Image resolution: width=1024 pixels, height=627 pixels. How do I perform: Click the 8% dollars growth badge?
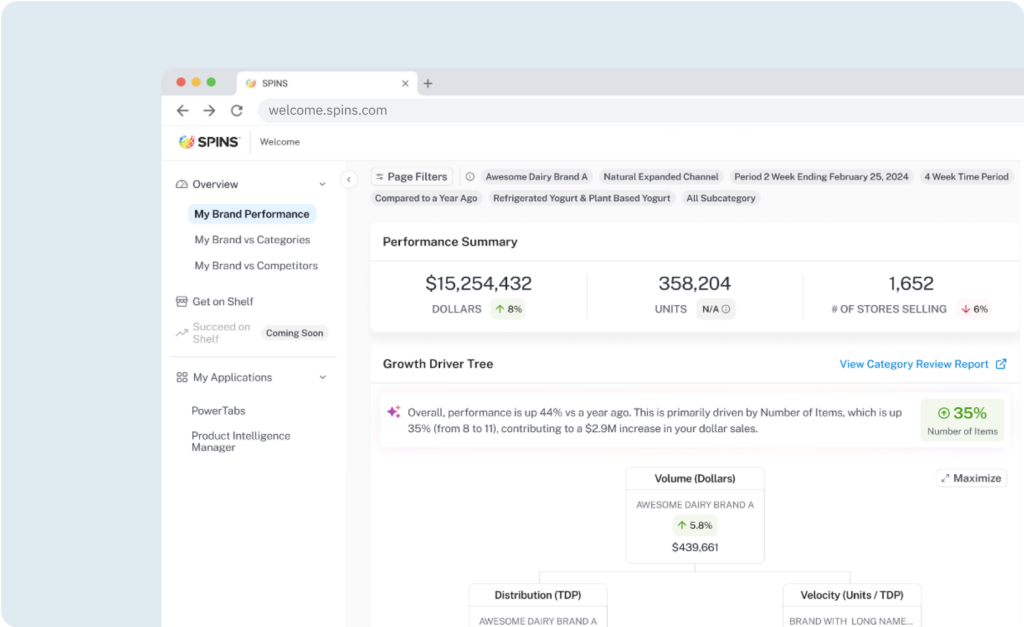point(508,309)
